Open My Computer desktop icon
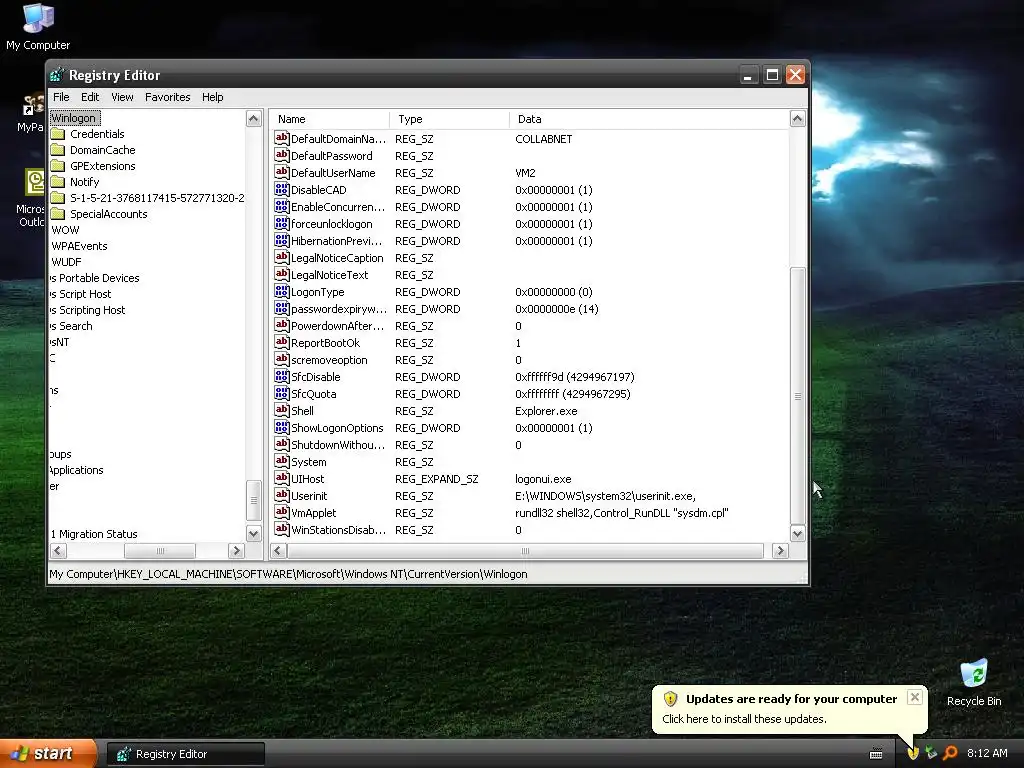The image size is (1024, 768). coord(38,27)
